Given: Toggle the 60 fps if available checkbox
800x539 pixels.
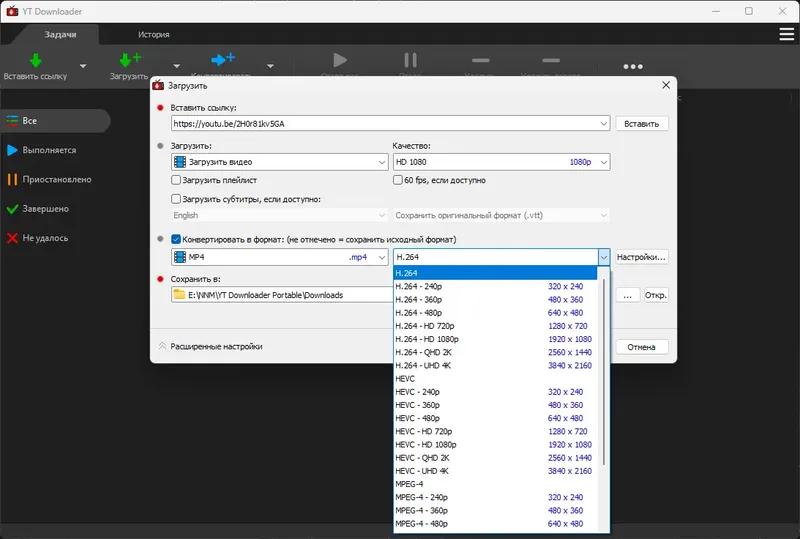Looking at the screenshot, I should (x=398, y=181).
